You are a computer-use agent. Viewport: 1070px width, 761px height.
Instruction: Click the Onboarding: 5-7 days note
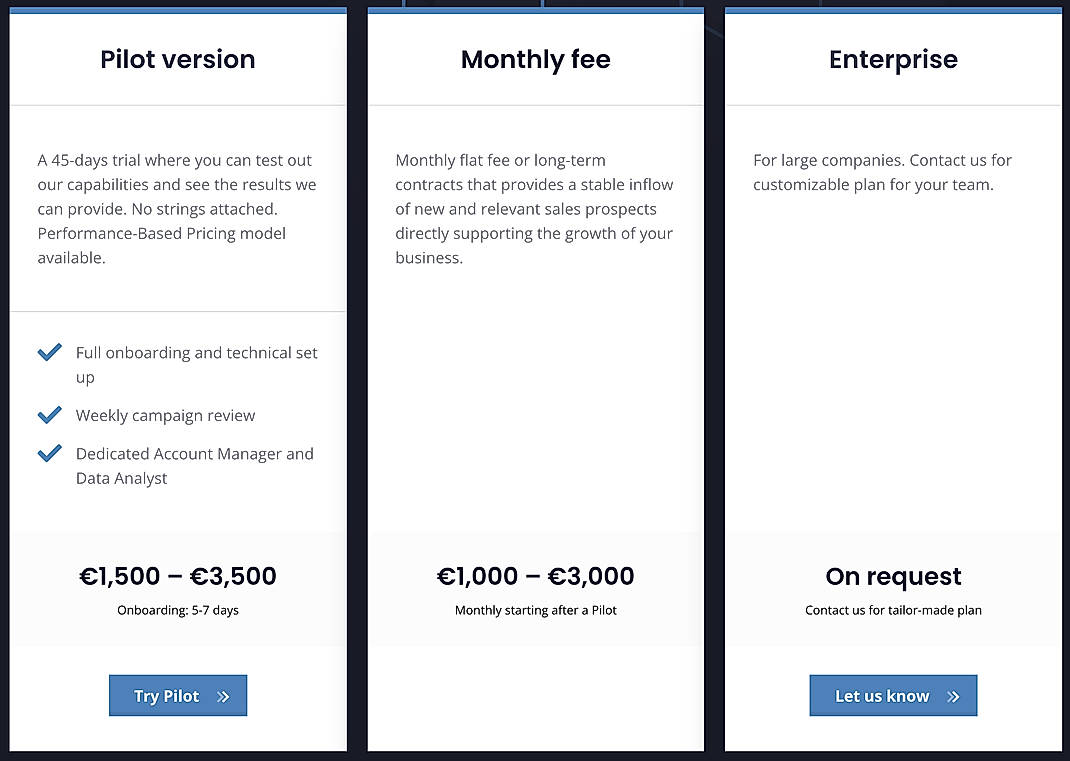[x=178, y=610]
